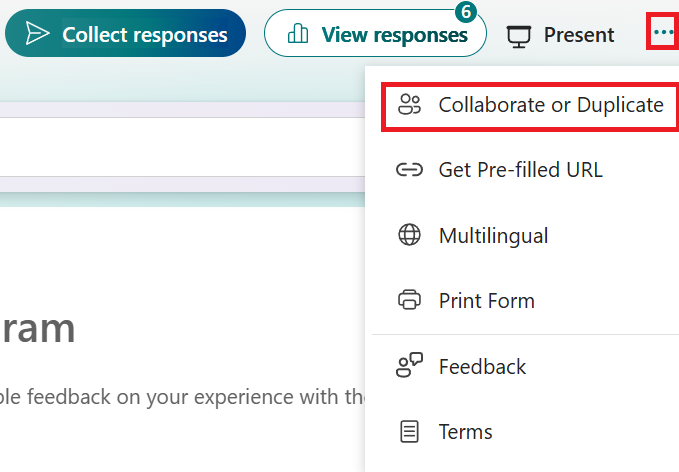Click the printer icon

(x=409, y=301)
